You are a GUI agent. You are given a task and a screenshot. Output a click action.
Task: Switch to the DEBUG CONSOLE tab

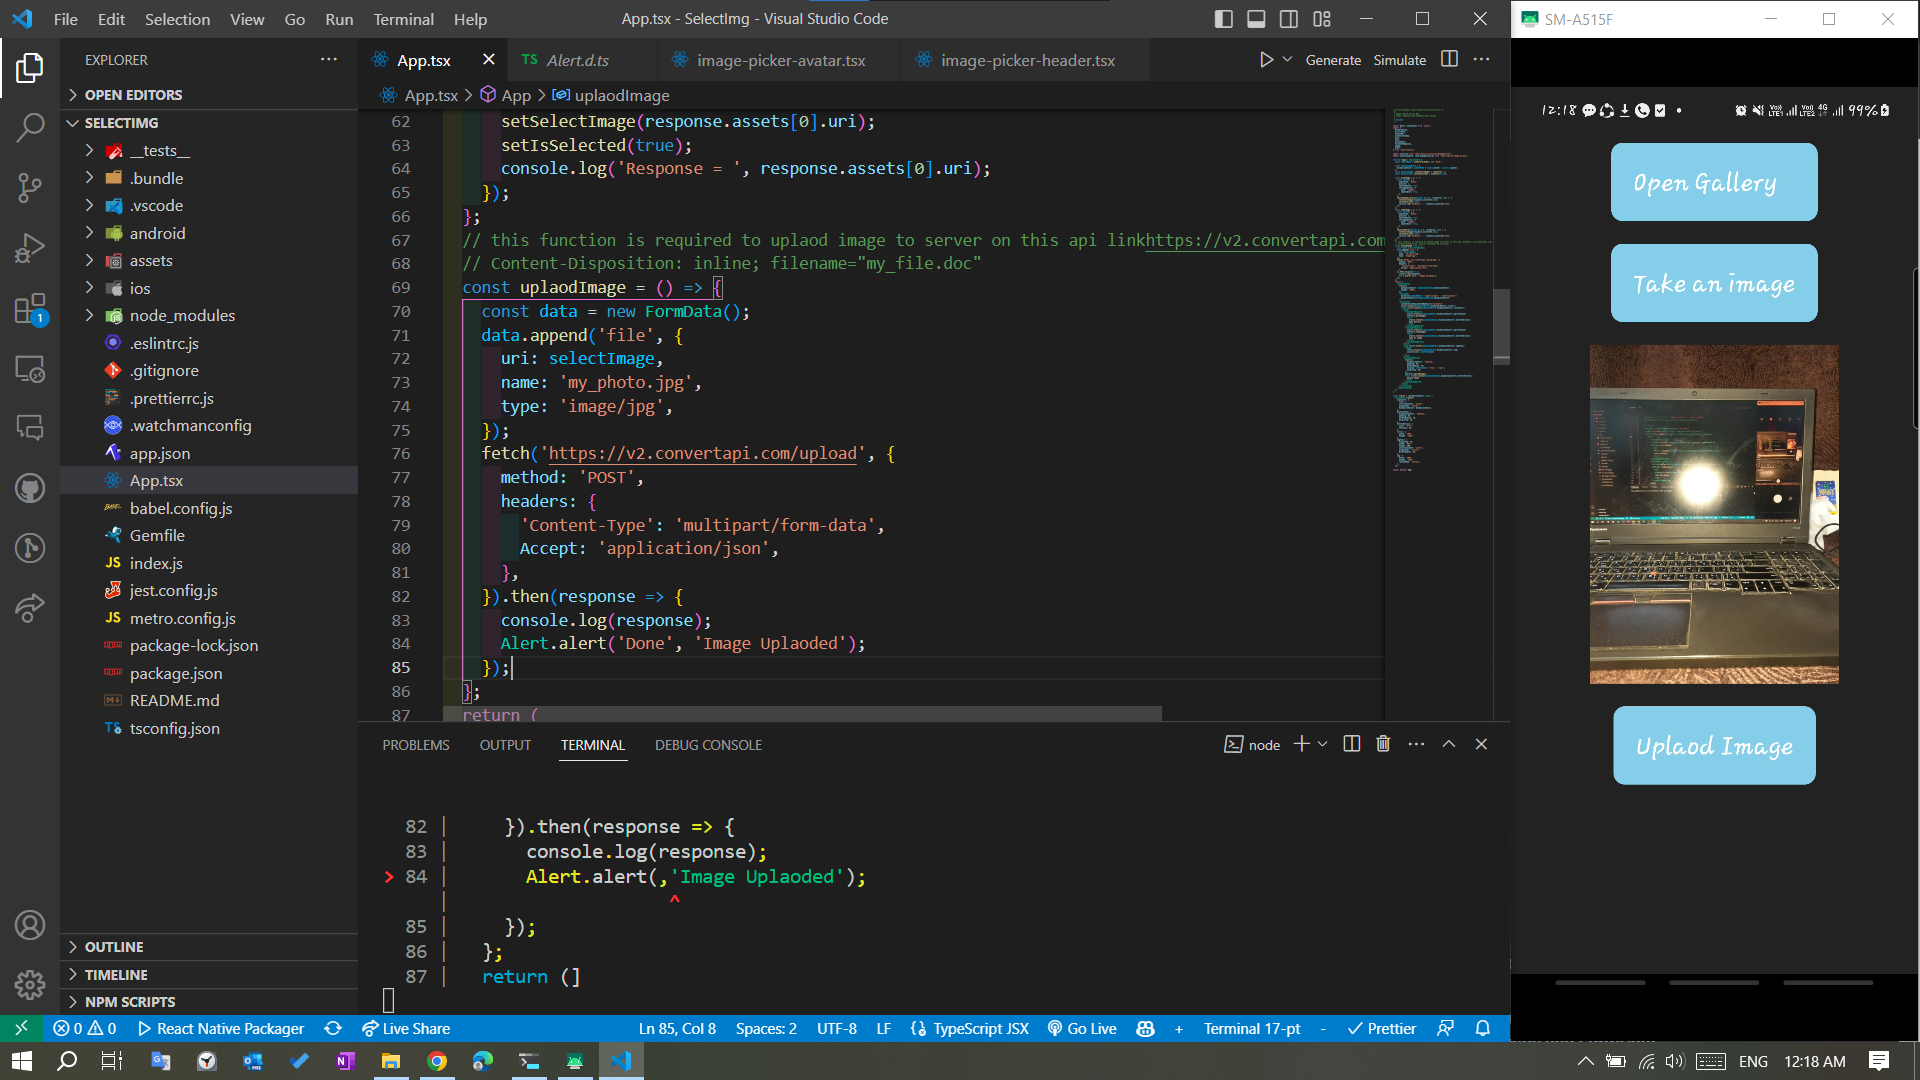click(708, 744)
